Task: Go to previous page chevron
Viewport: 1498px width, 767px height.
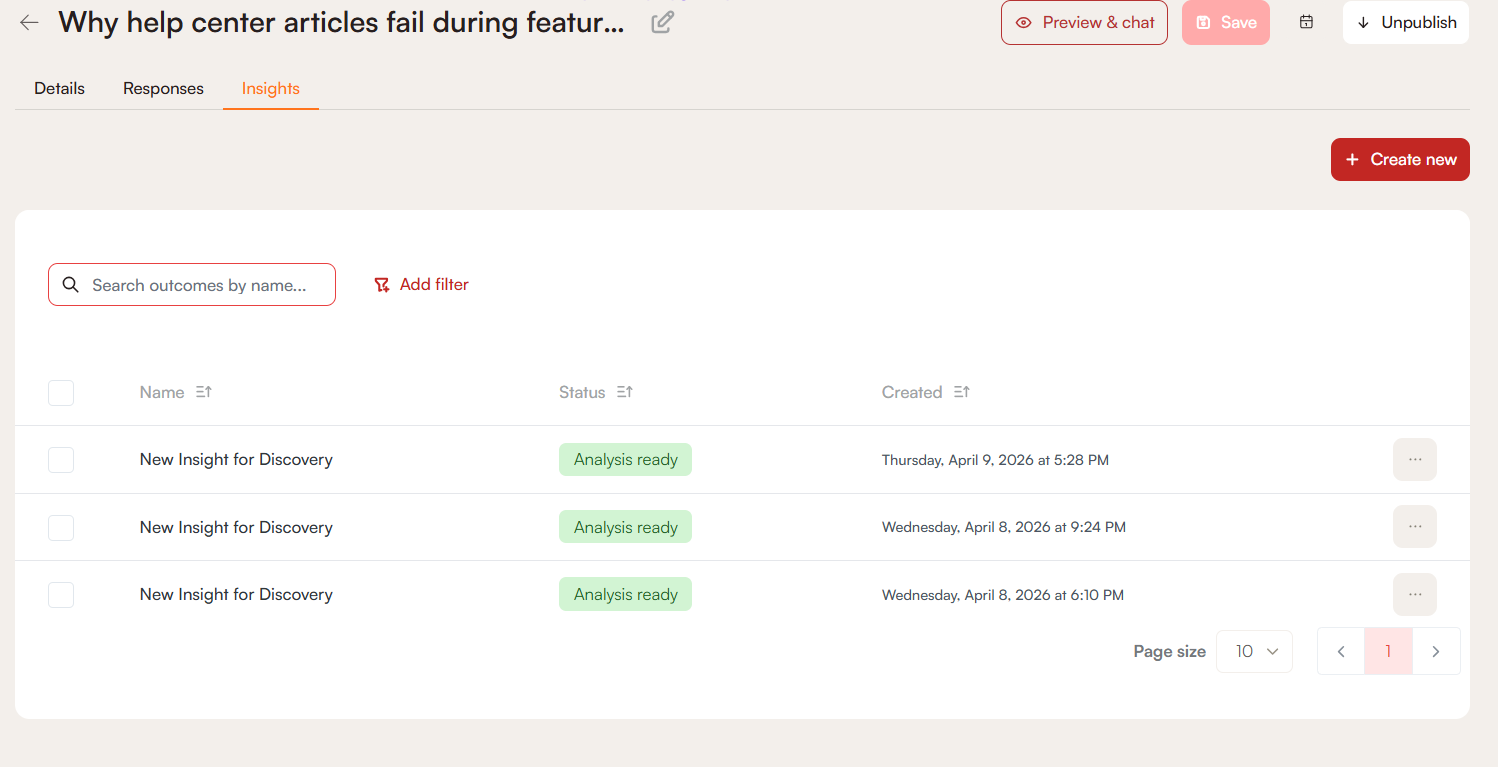Action: pos(1341,651)
